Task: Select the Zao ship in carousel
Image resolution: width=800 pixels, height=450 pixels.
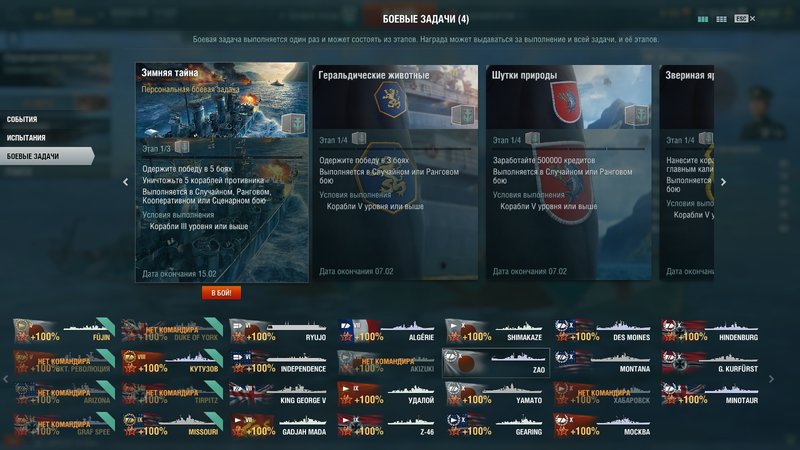Action: [495, 363]
